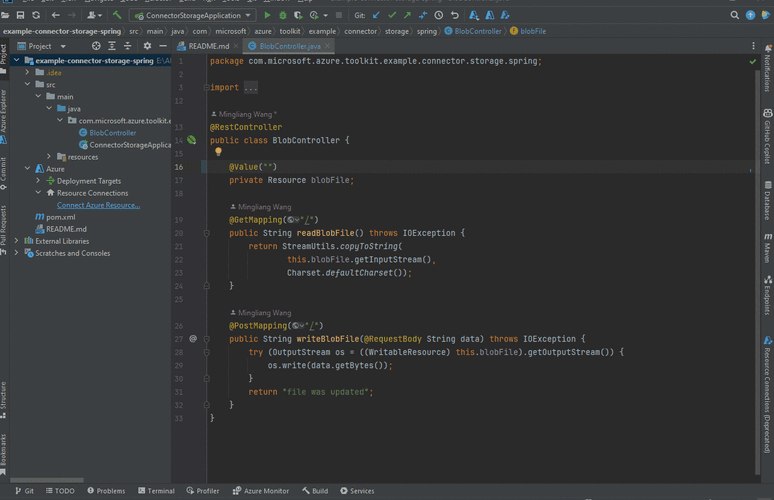Run ConnectorStorageApplication with the green play icon
This screenshot has height=500, width=774.
267,15
